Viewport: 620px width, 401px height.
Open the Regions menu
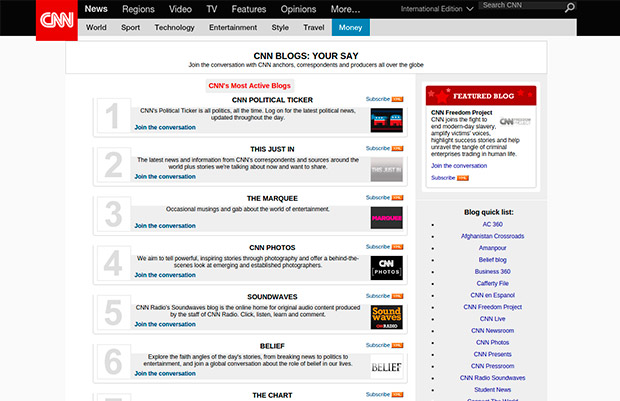click(x=138, y=9)
